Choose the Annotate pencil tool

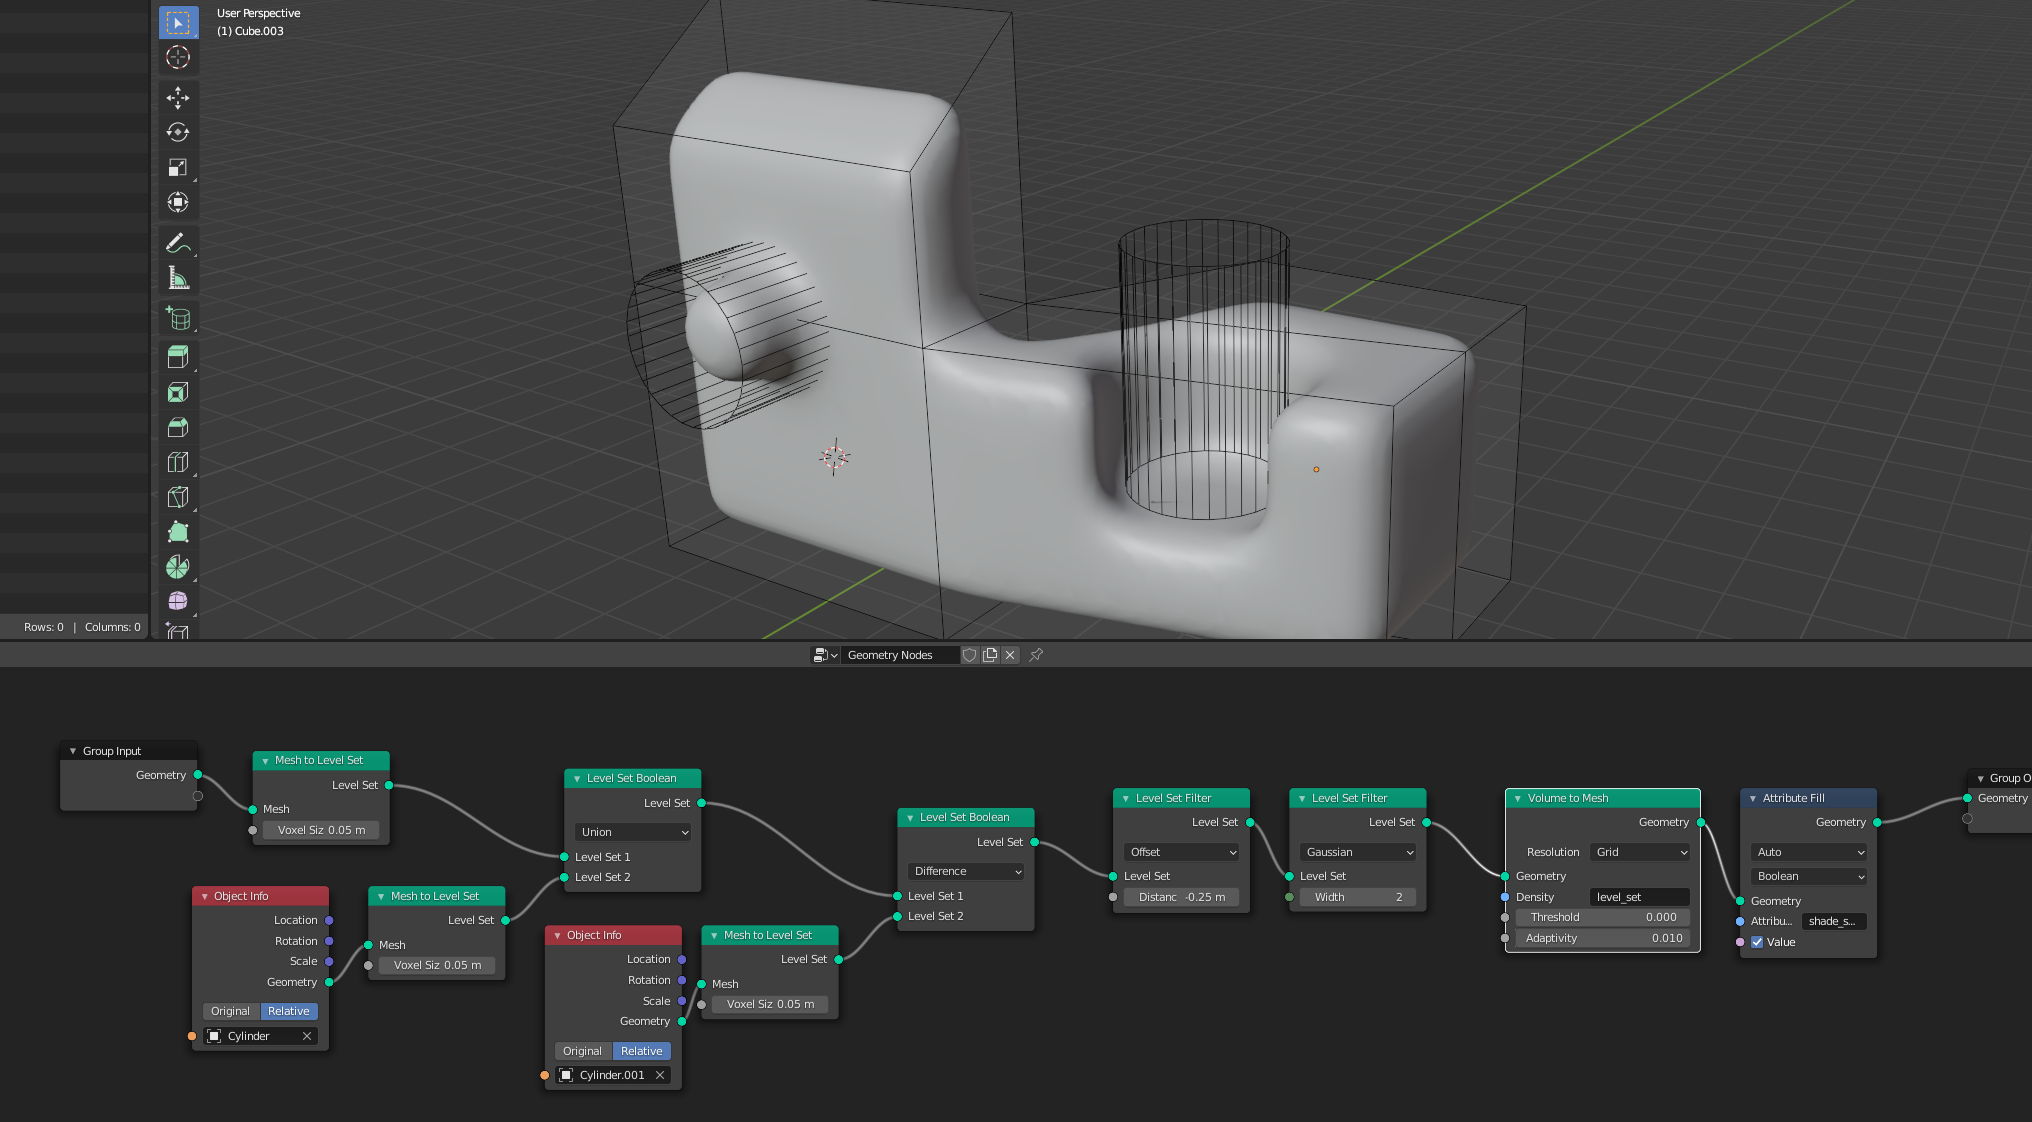pyautogui.click(x=176, y=243)
